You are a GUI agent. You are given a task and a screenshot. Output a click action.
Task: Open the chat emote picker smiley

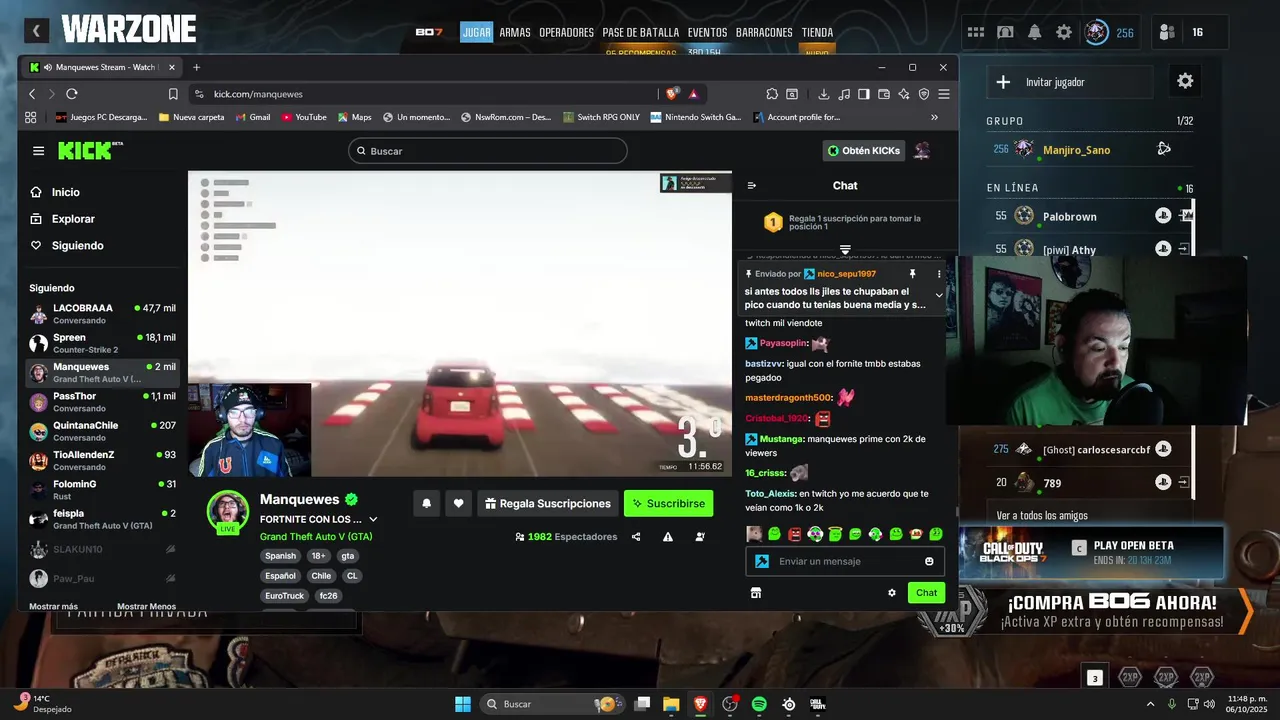(x=929, y=561)
